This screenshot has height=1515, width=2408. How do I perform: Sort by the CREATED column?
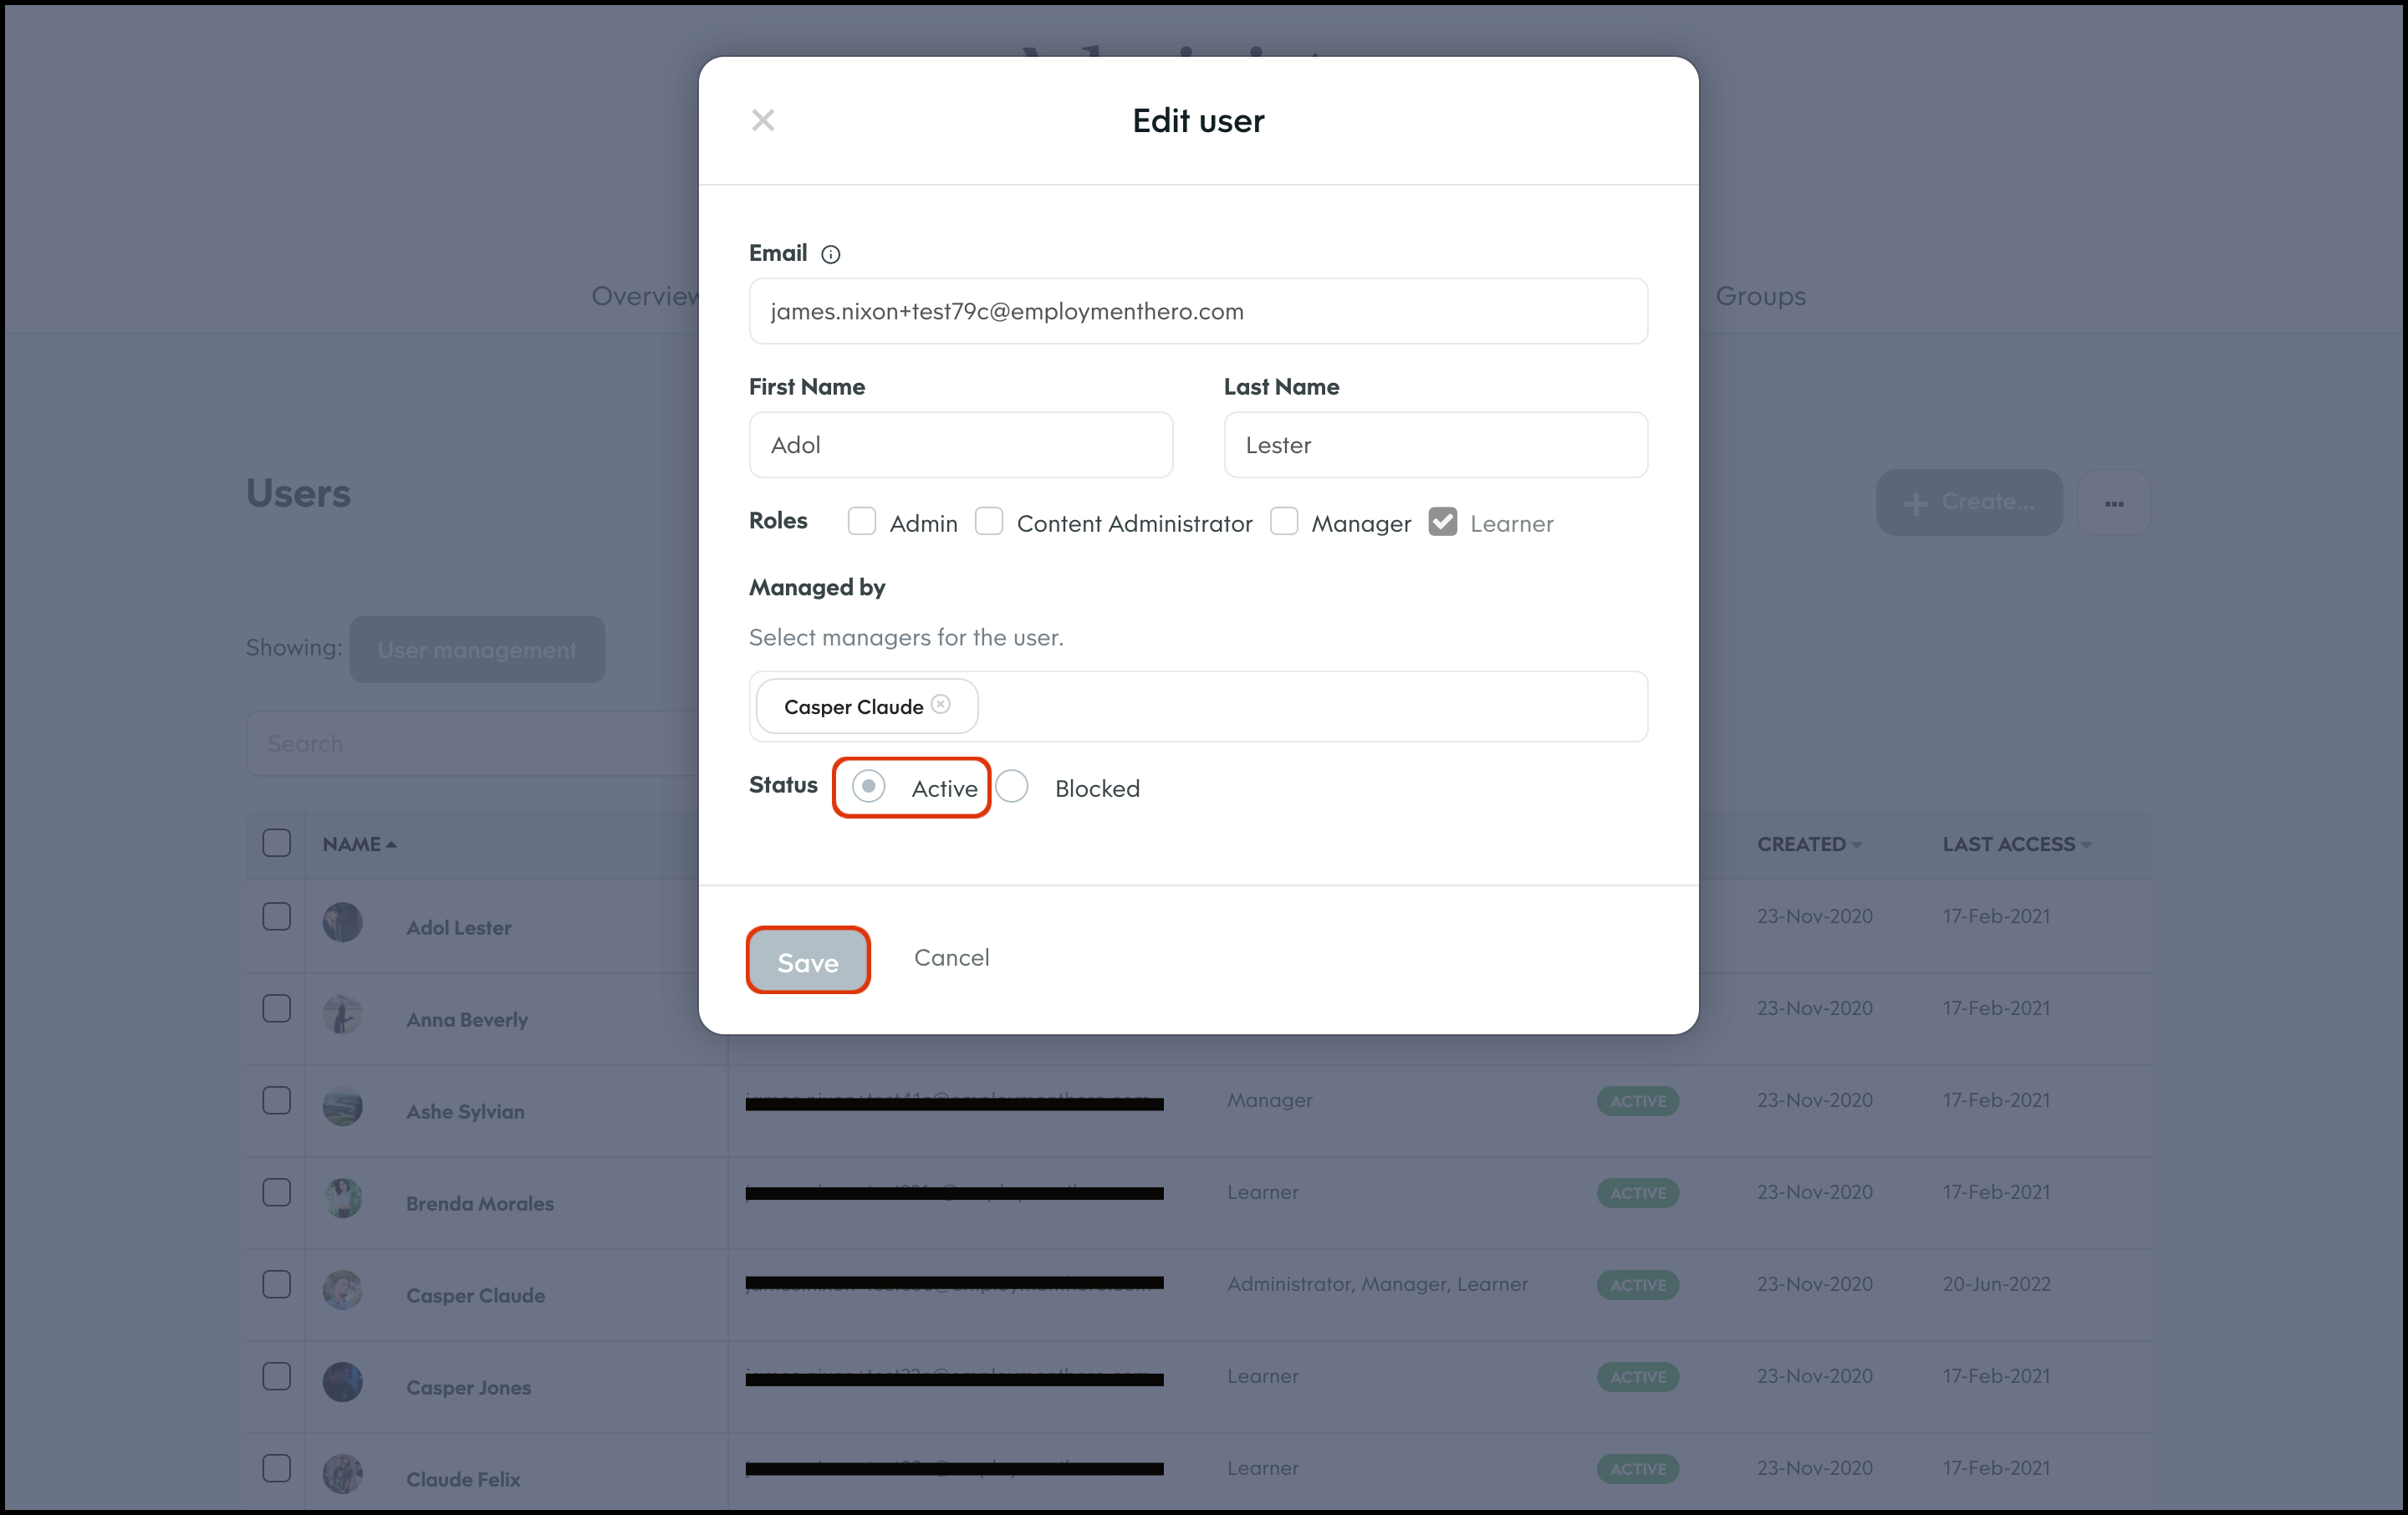tap(1809, 844)
